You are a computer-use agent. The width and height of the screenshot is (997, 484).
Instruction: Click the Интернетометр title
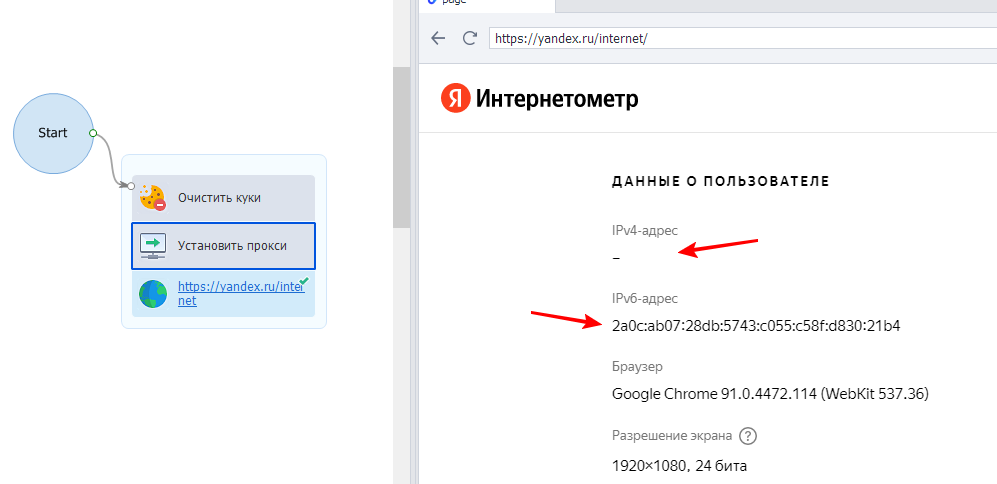pos(557,99)
